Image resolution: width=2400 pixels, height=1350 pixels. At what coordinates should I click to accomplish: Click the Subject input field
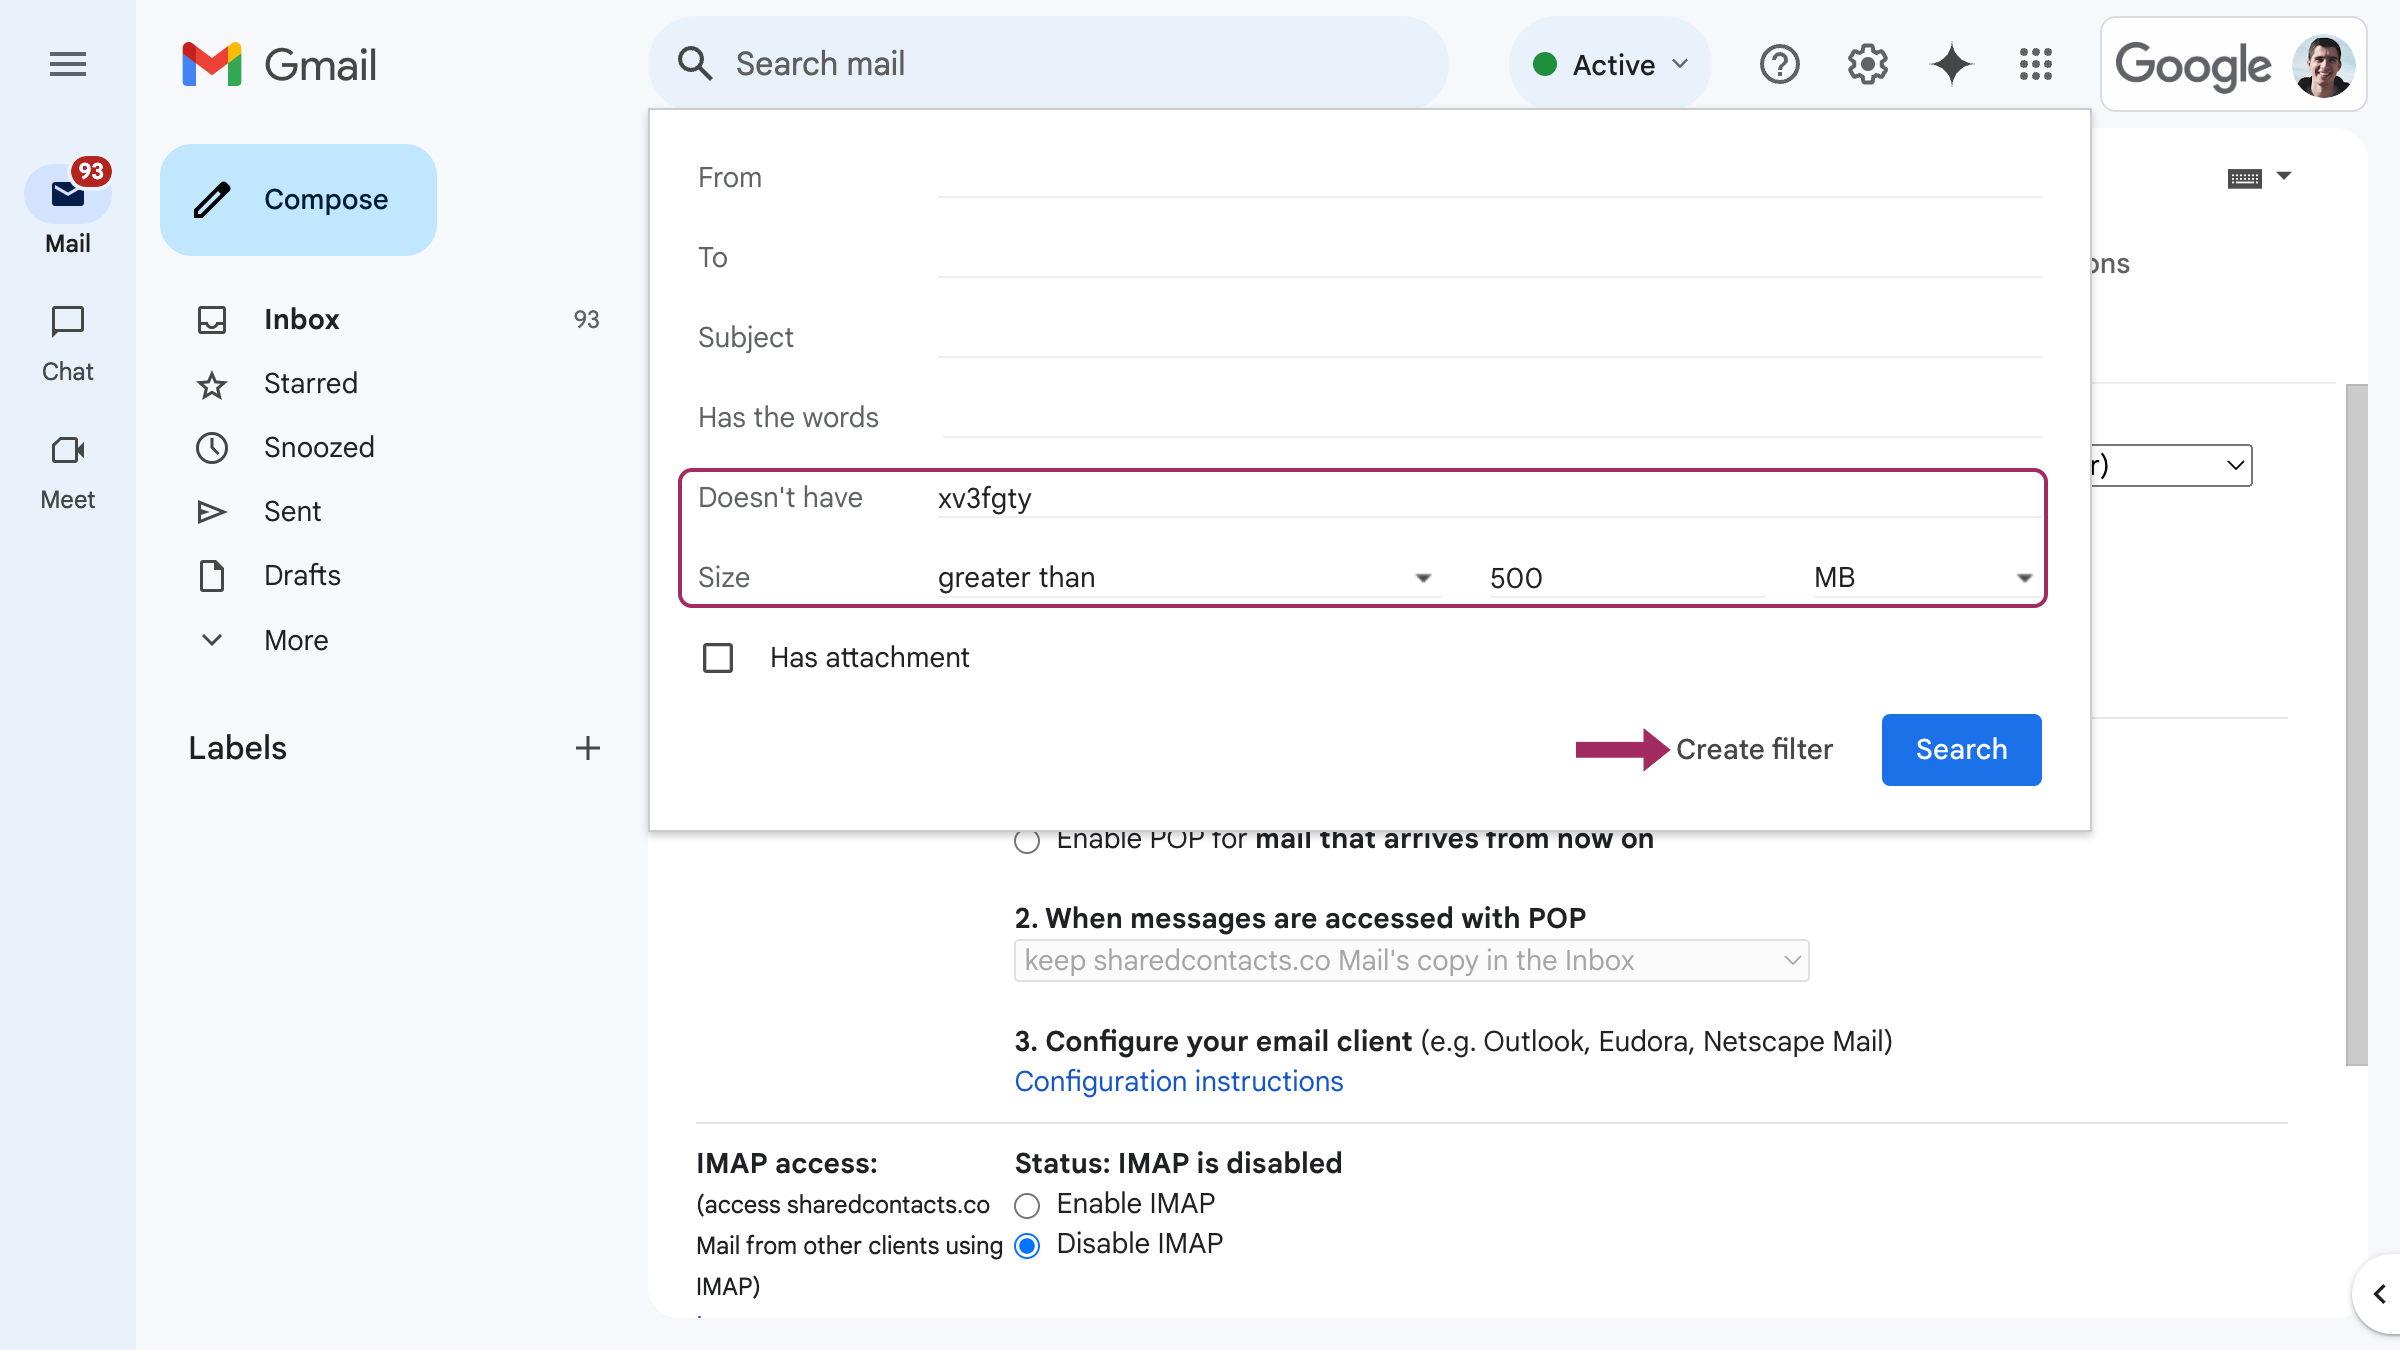(1488, 338)
